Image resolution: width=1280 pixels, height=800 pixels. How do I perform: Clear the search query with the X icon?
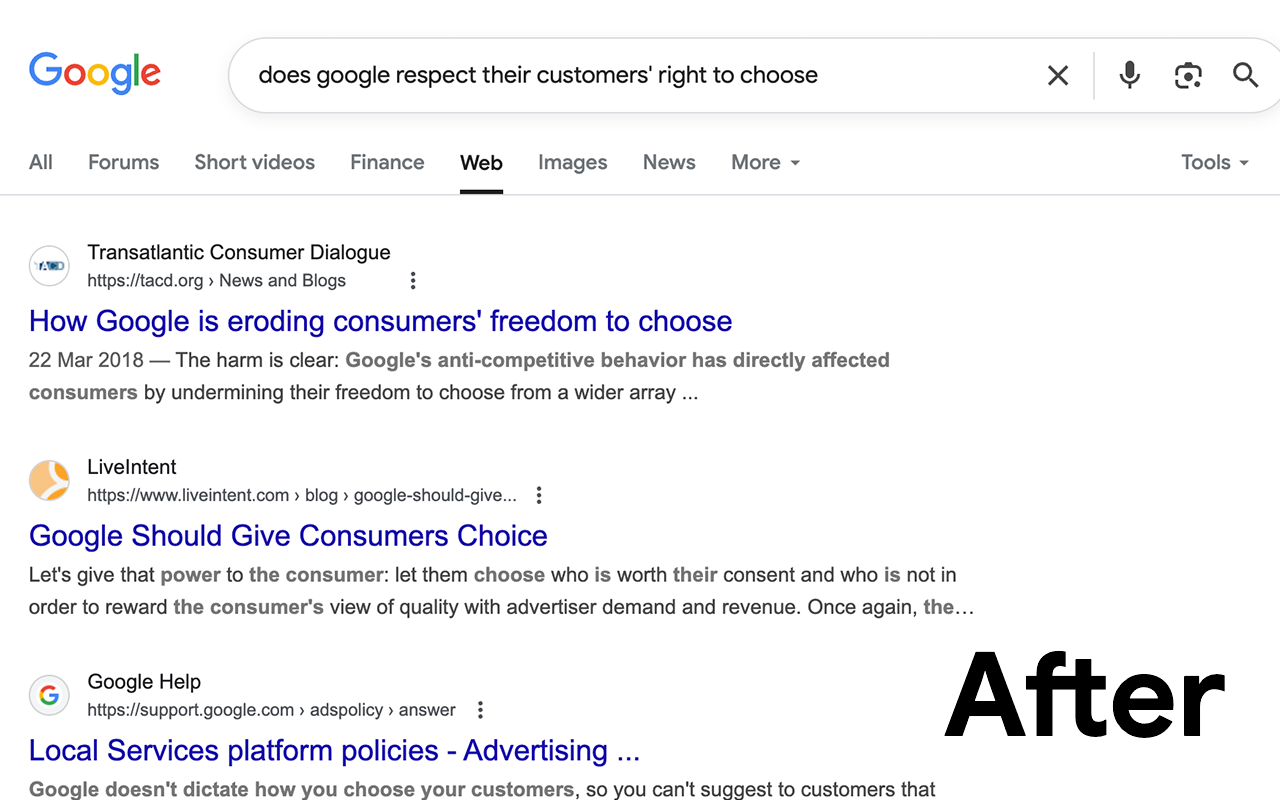1058,74
